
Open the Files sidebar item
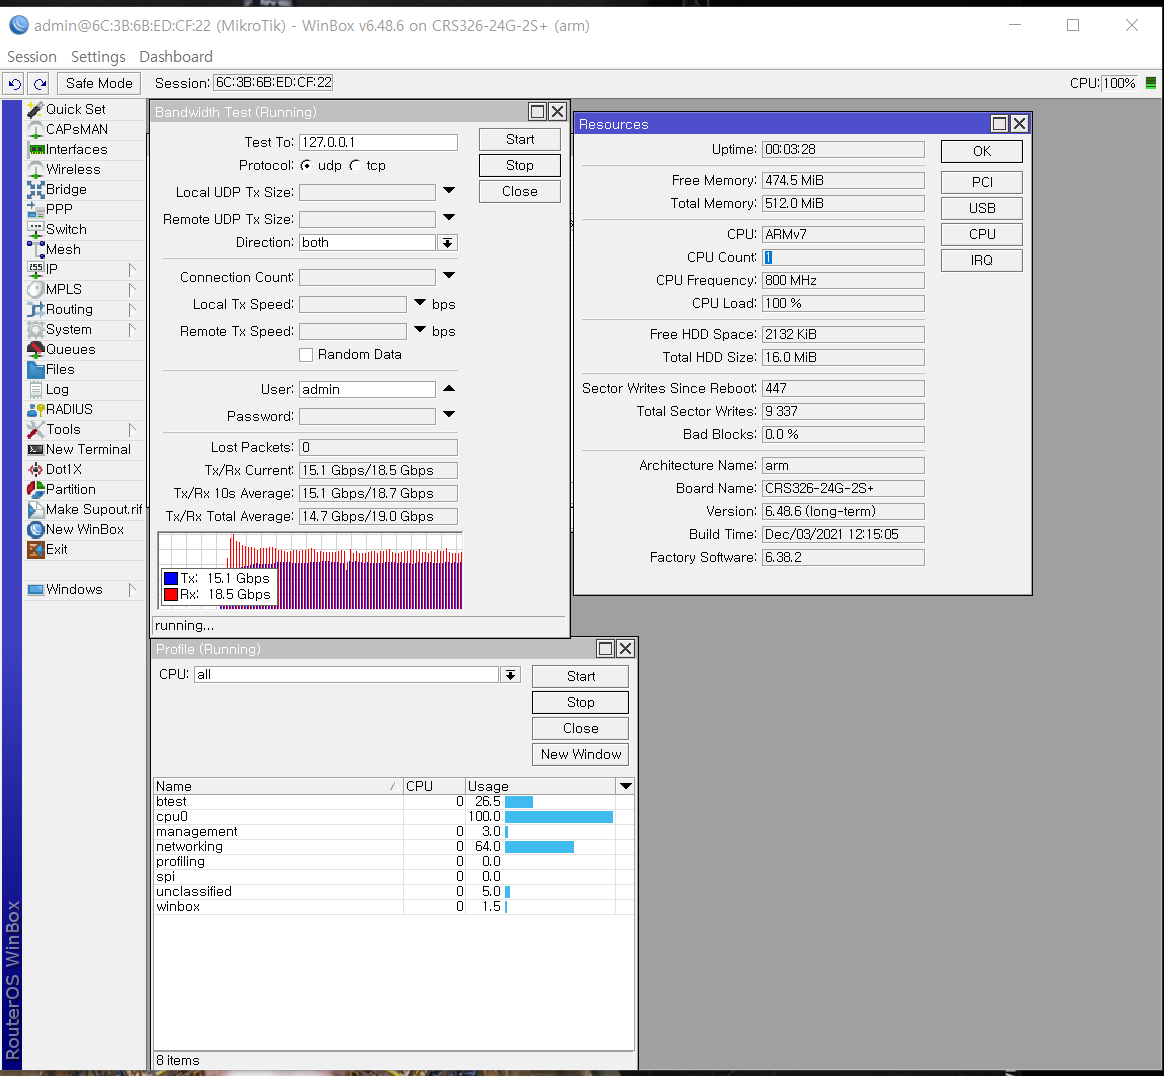[59, 369]
